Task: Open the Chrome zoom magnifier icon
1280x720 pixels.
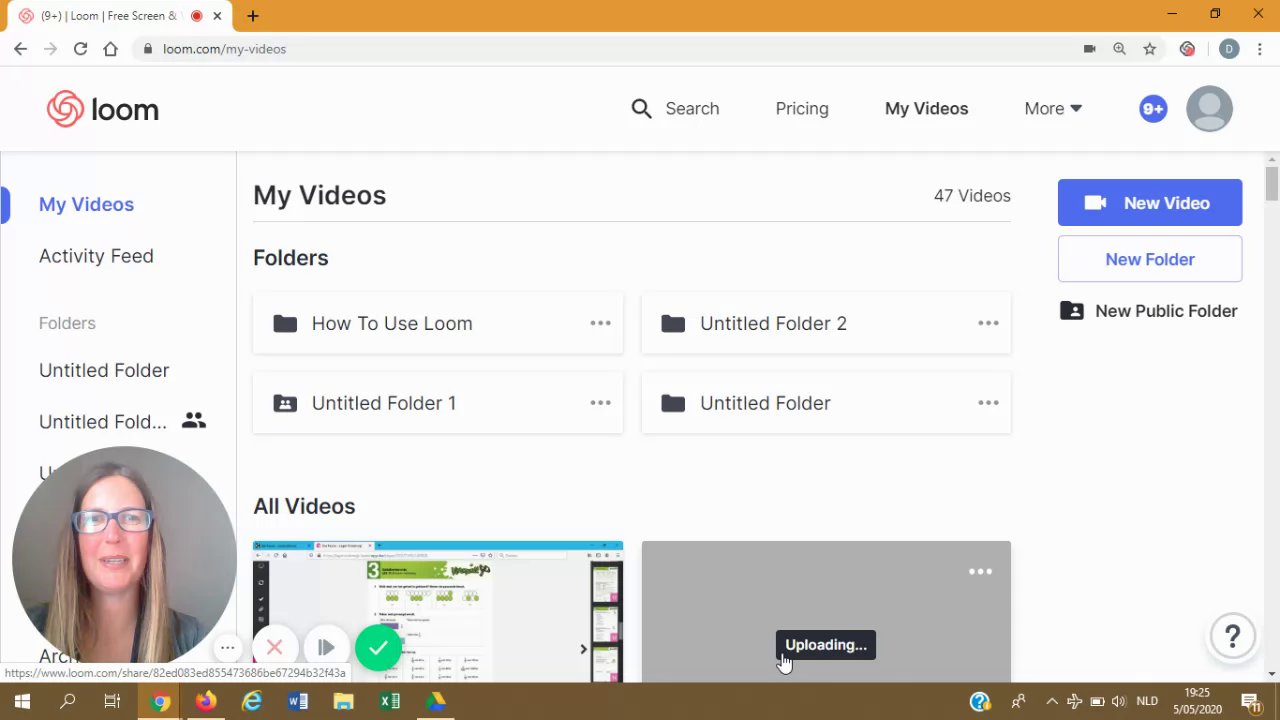Action: [x=1119, y=49]
